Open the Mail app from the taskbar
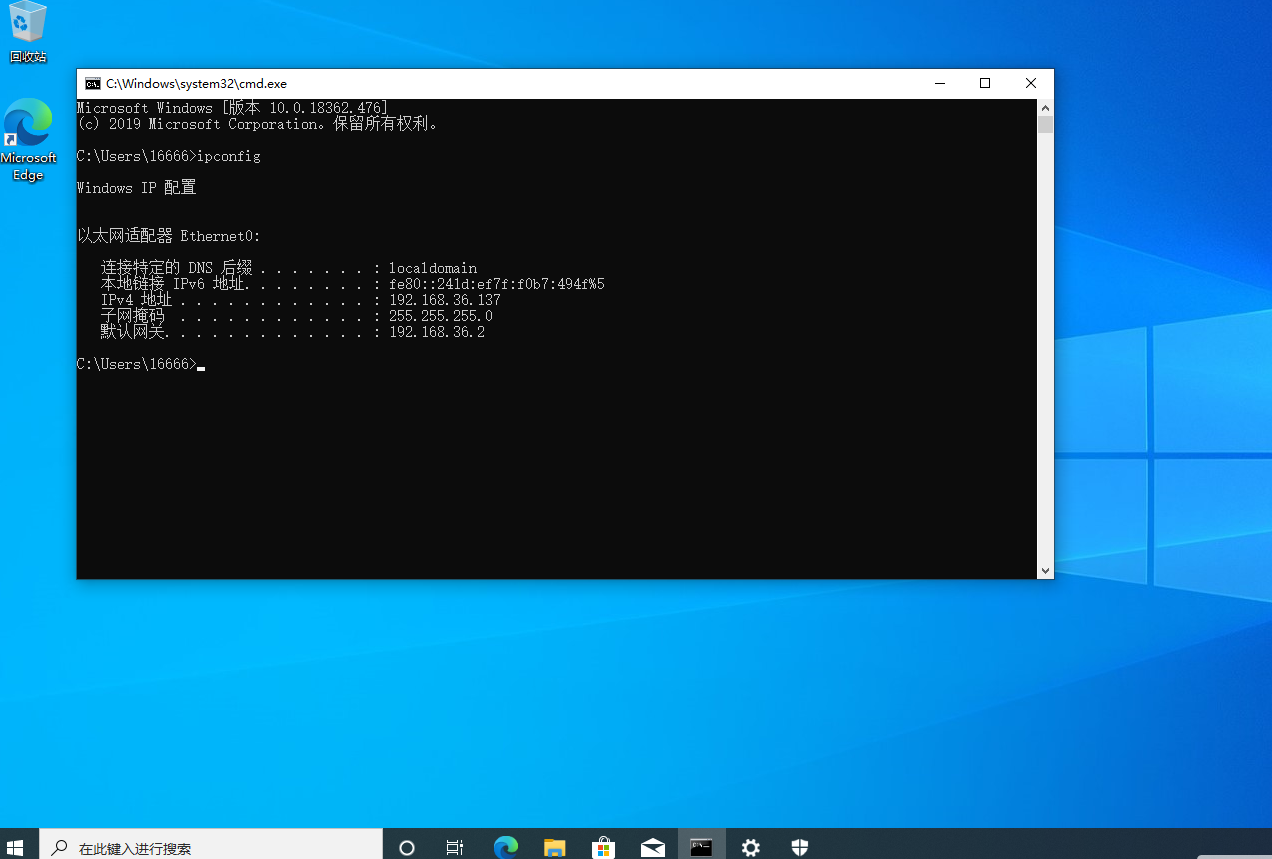 pyautogui.click(x=652, y=847)
